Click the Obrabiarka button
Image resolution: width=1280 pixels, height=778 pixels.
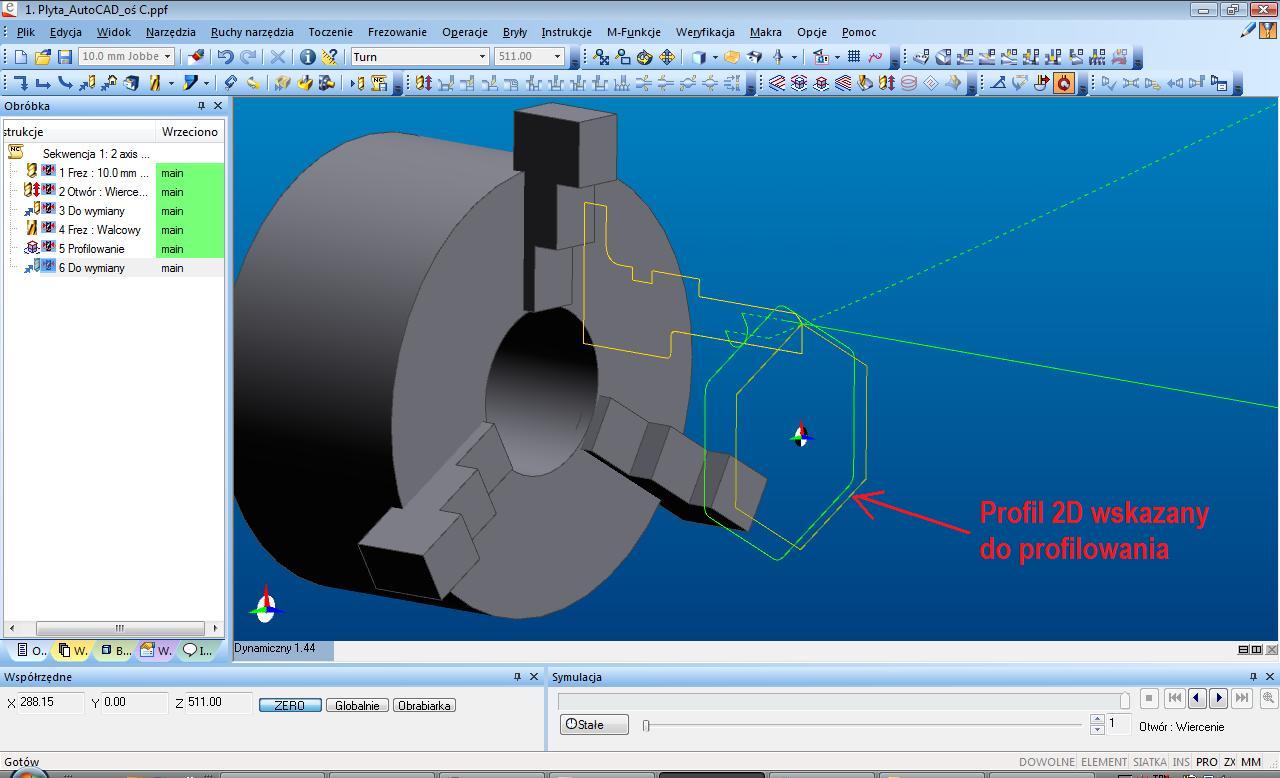click(x=425, y=705)
